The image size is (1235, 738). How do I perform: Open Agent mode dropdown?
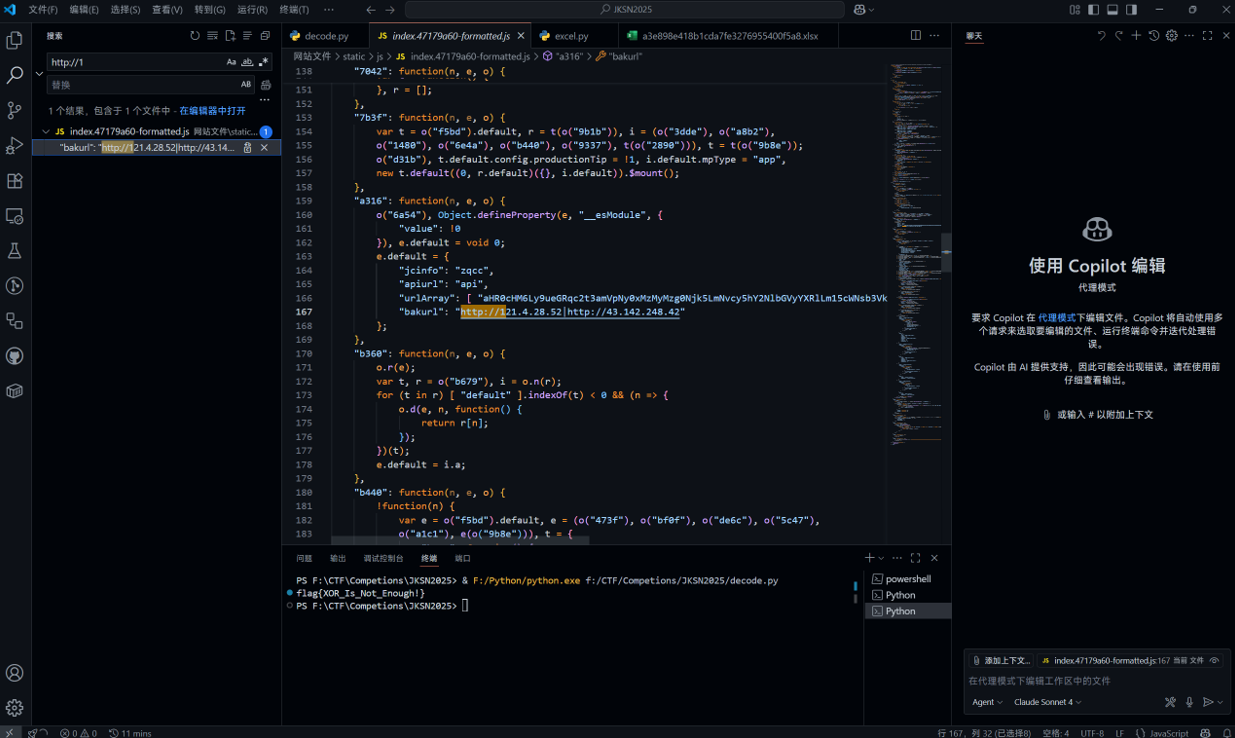tap(987, 702)
